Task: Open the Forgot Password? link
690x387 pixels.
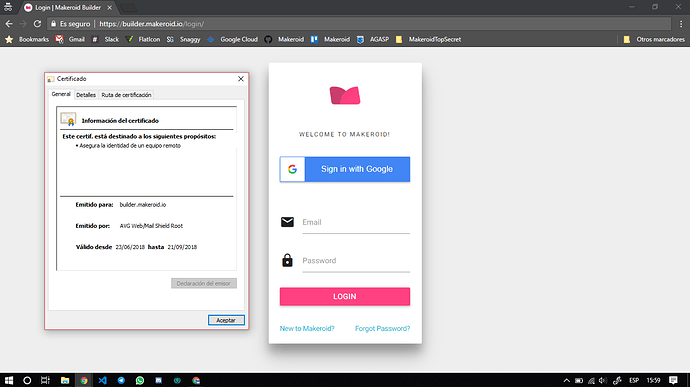Action: [382, 328]
